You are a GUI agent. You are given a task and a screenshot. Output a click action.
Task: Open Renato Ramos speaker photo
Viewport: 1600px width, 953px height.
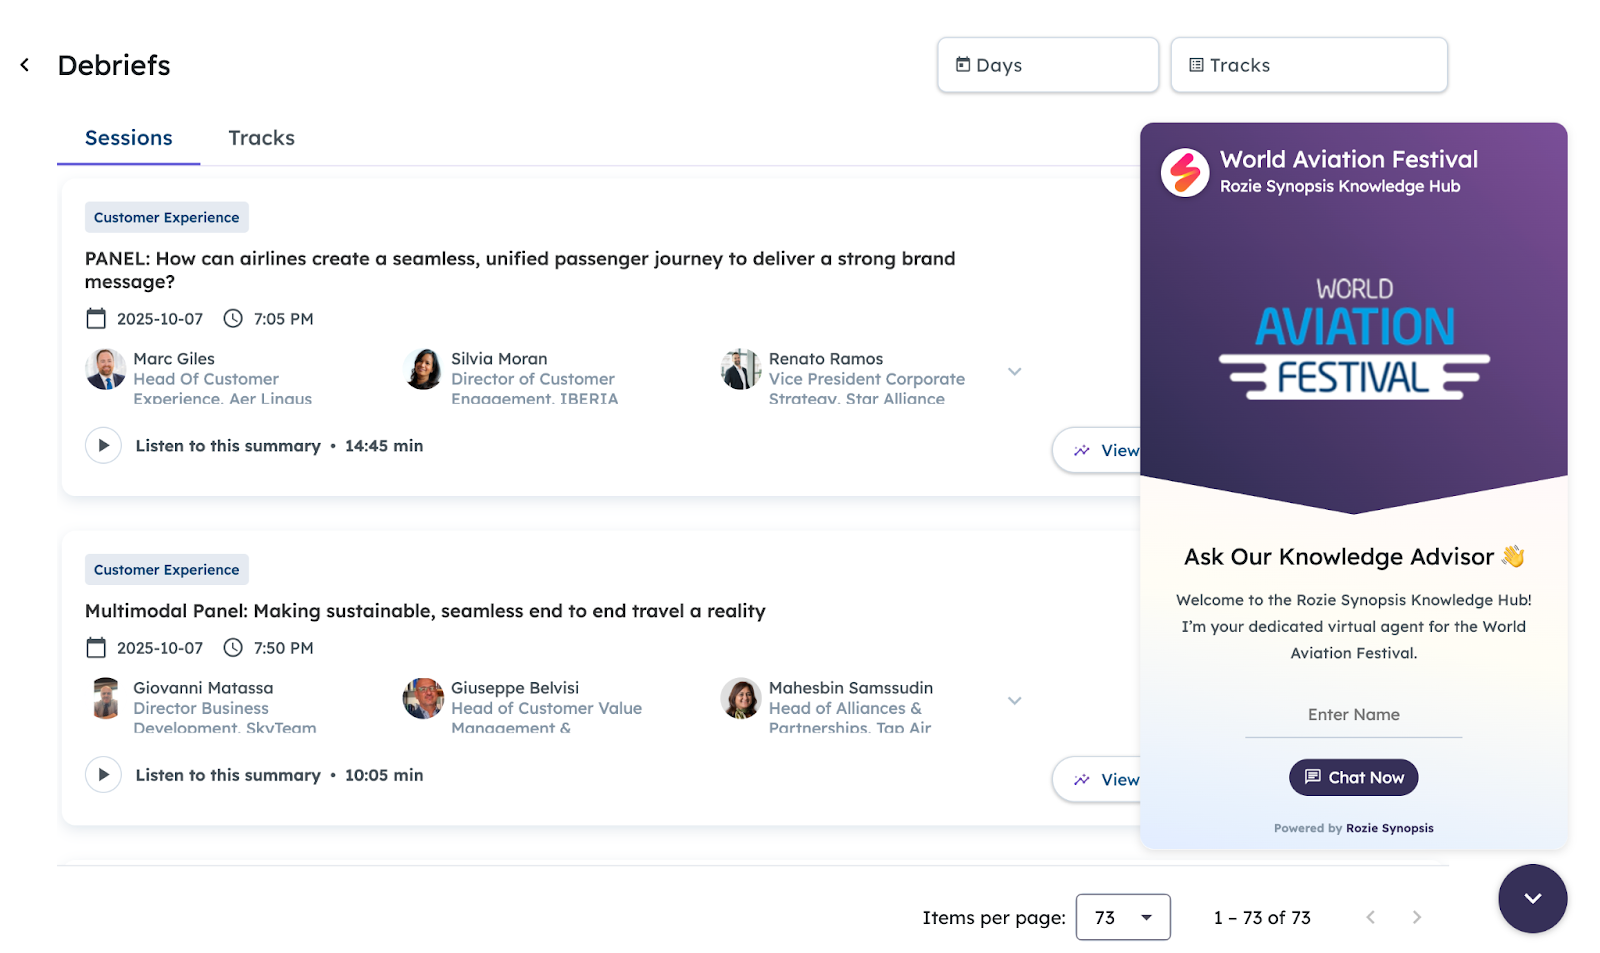pyautogui.click(x=741, y=369)
